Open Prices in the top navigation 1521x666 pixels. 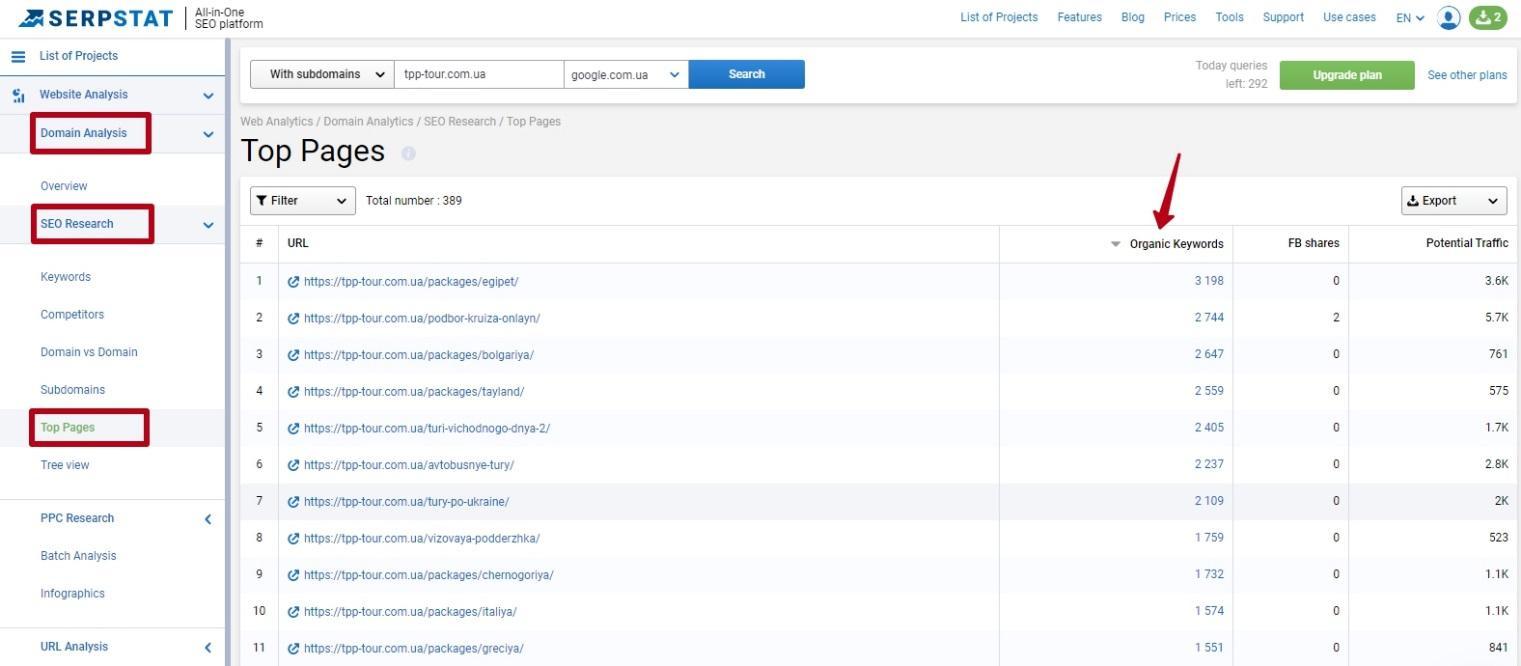[1180, 17]
